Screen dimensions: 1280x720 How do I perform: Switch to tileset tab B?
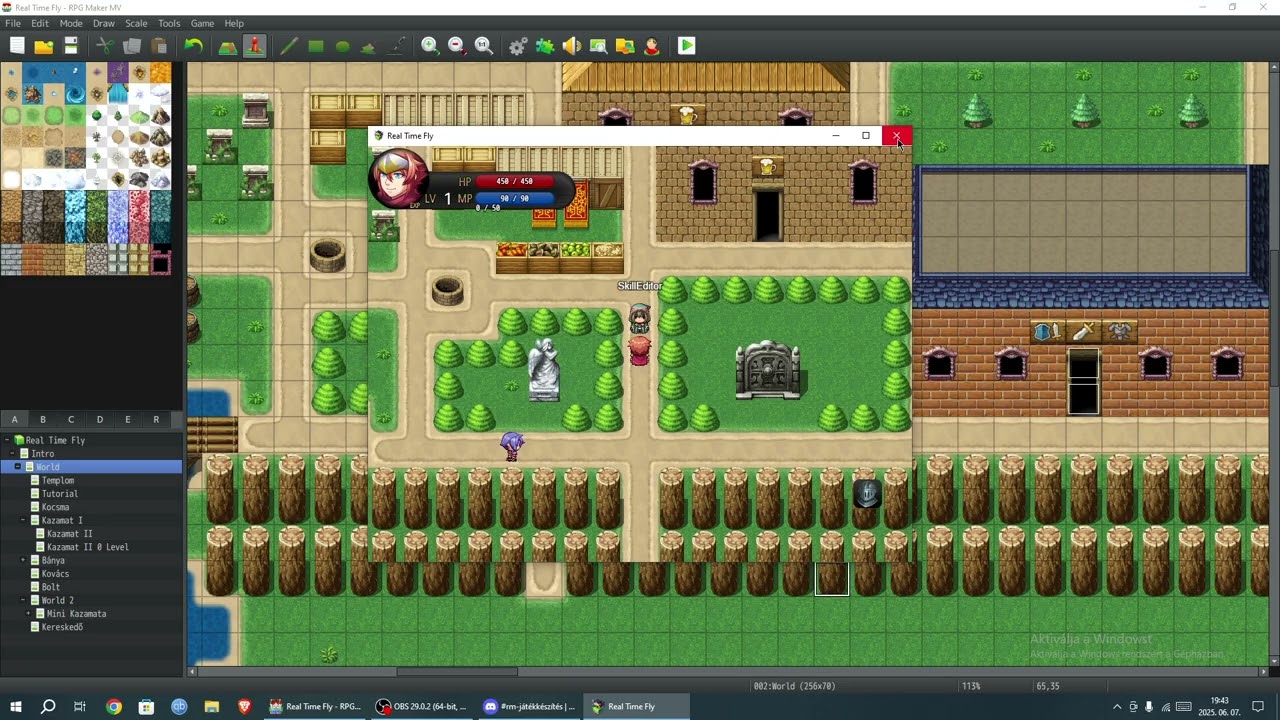coord(43,420)
